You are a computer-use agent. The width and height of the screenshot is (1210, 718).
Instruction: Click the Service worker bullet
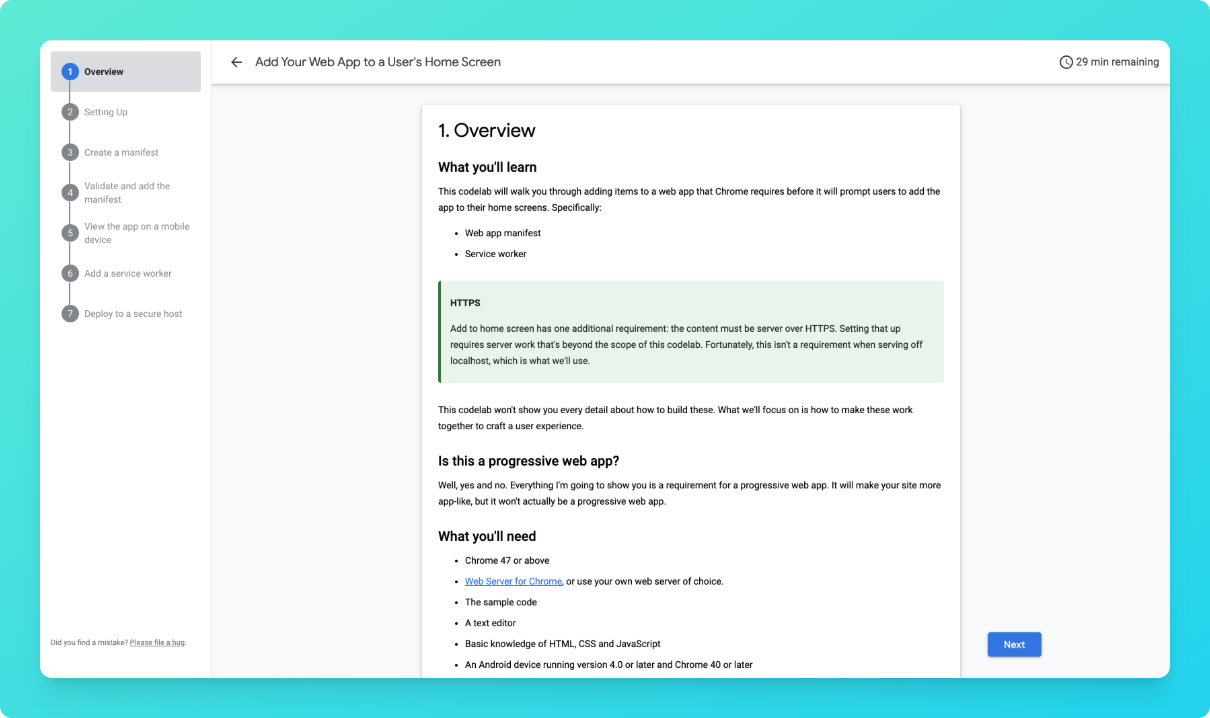tap(496, 254)
